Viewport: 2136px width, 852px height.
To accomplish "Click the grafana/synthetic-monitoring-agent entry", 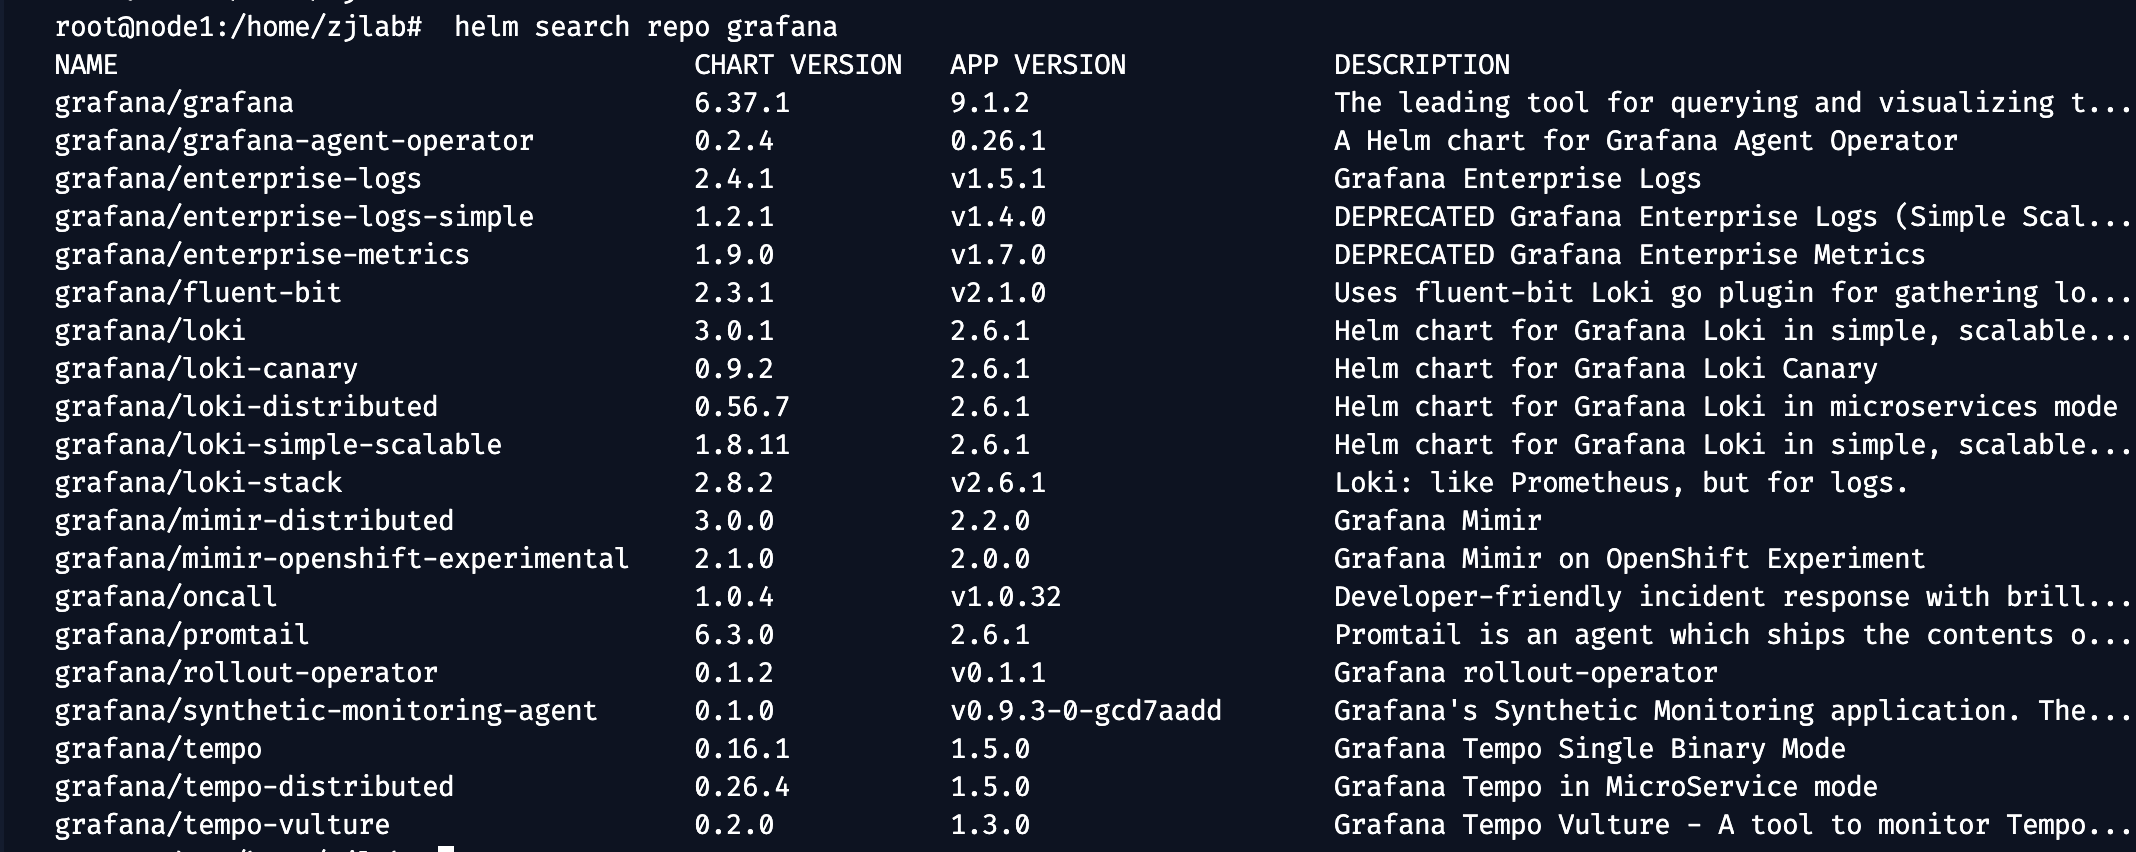I will (325, 711).
